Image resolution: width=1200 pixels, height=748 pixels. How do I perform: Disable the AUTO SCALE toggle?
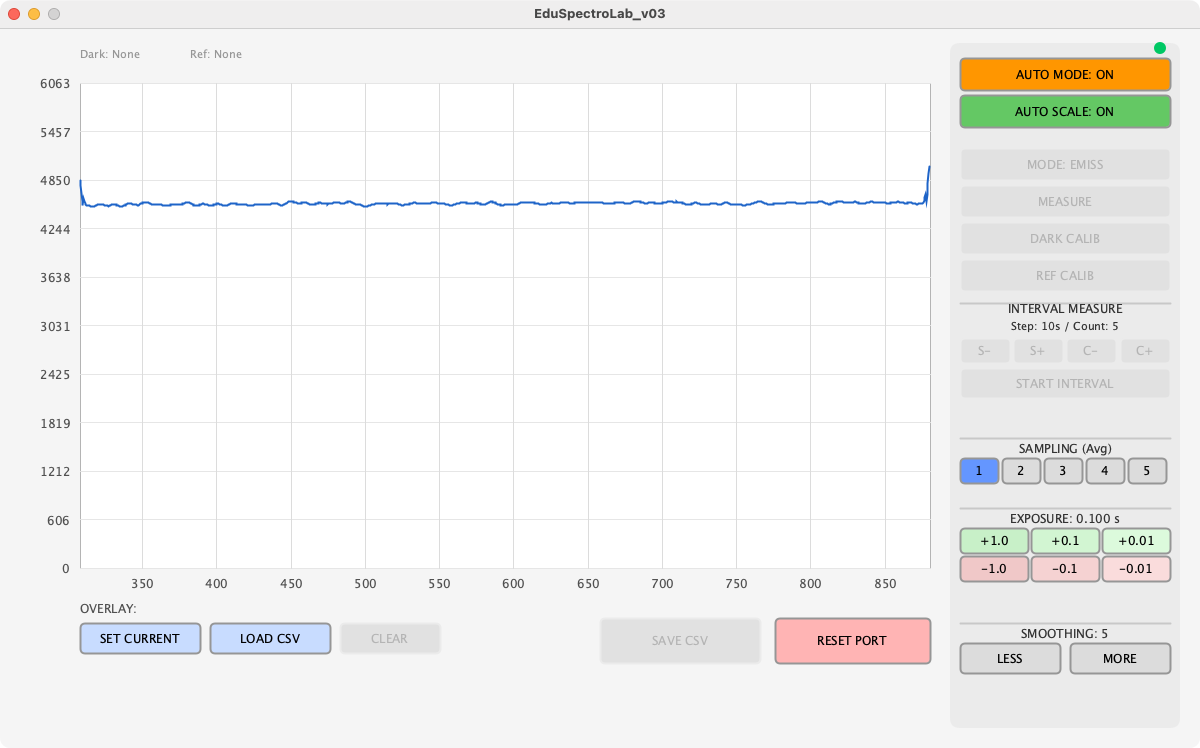[x=1065, y=112]
